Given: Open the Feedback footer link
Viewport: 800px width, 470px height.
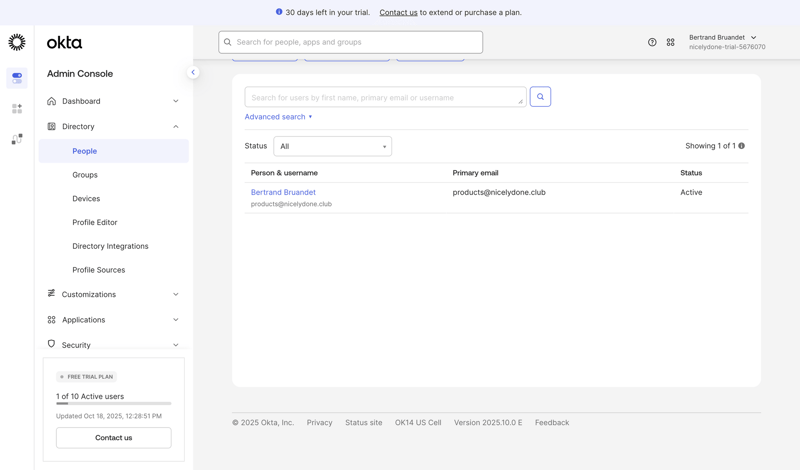Looking at the screenshot, I should pos(552,423).
